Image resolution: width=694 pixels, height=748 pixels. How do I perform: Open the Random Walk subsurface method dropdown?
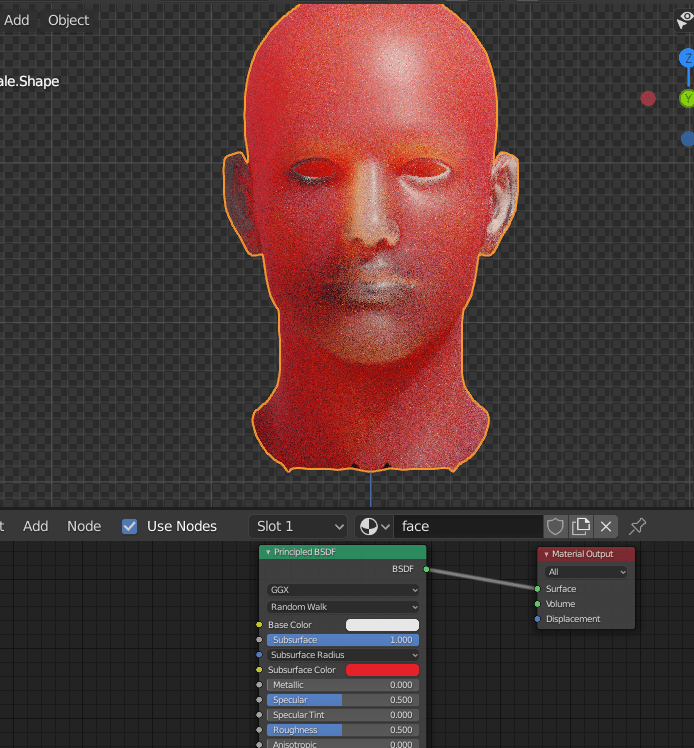pos(343,607)
